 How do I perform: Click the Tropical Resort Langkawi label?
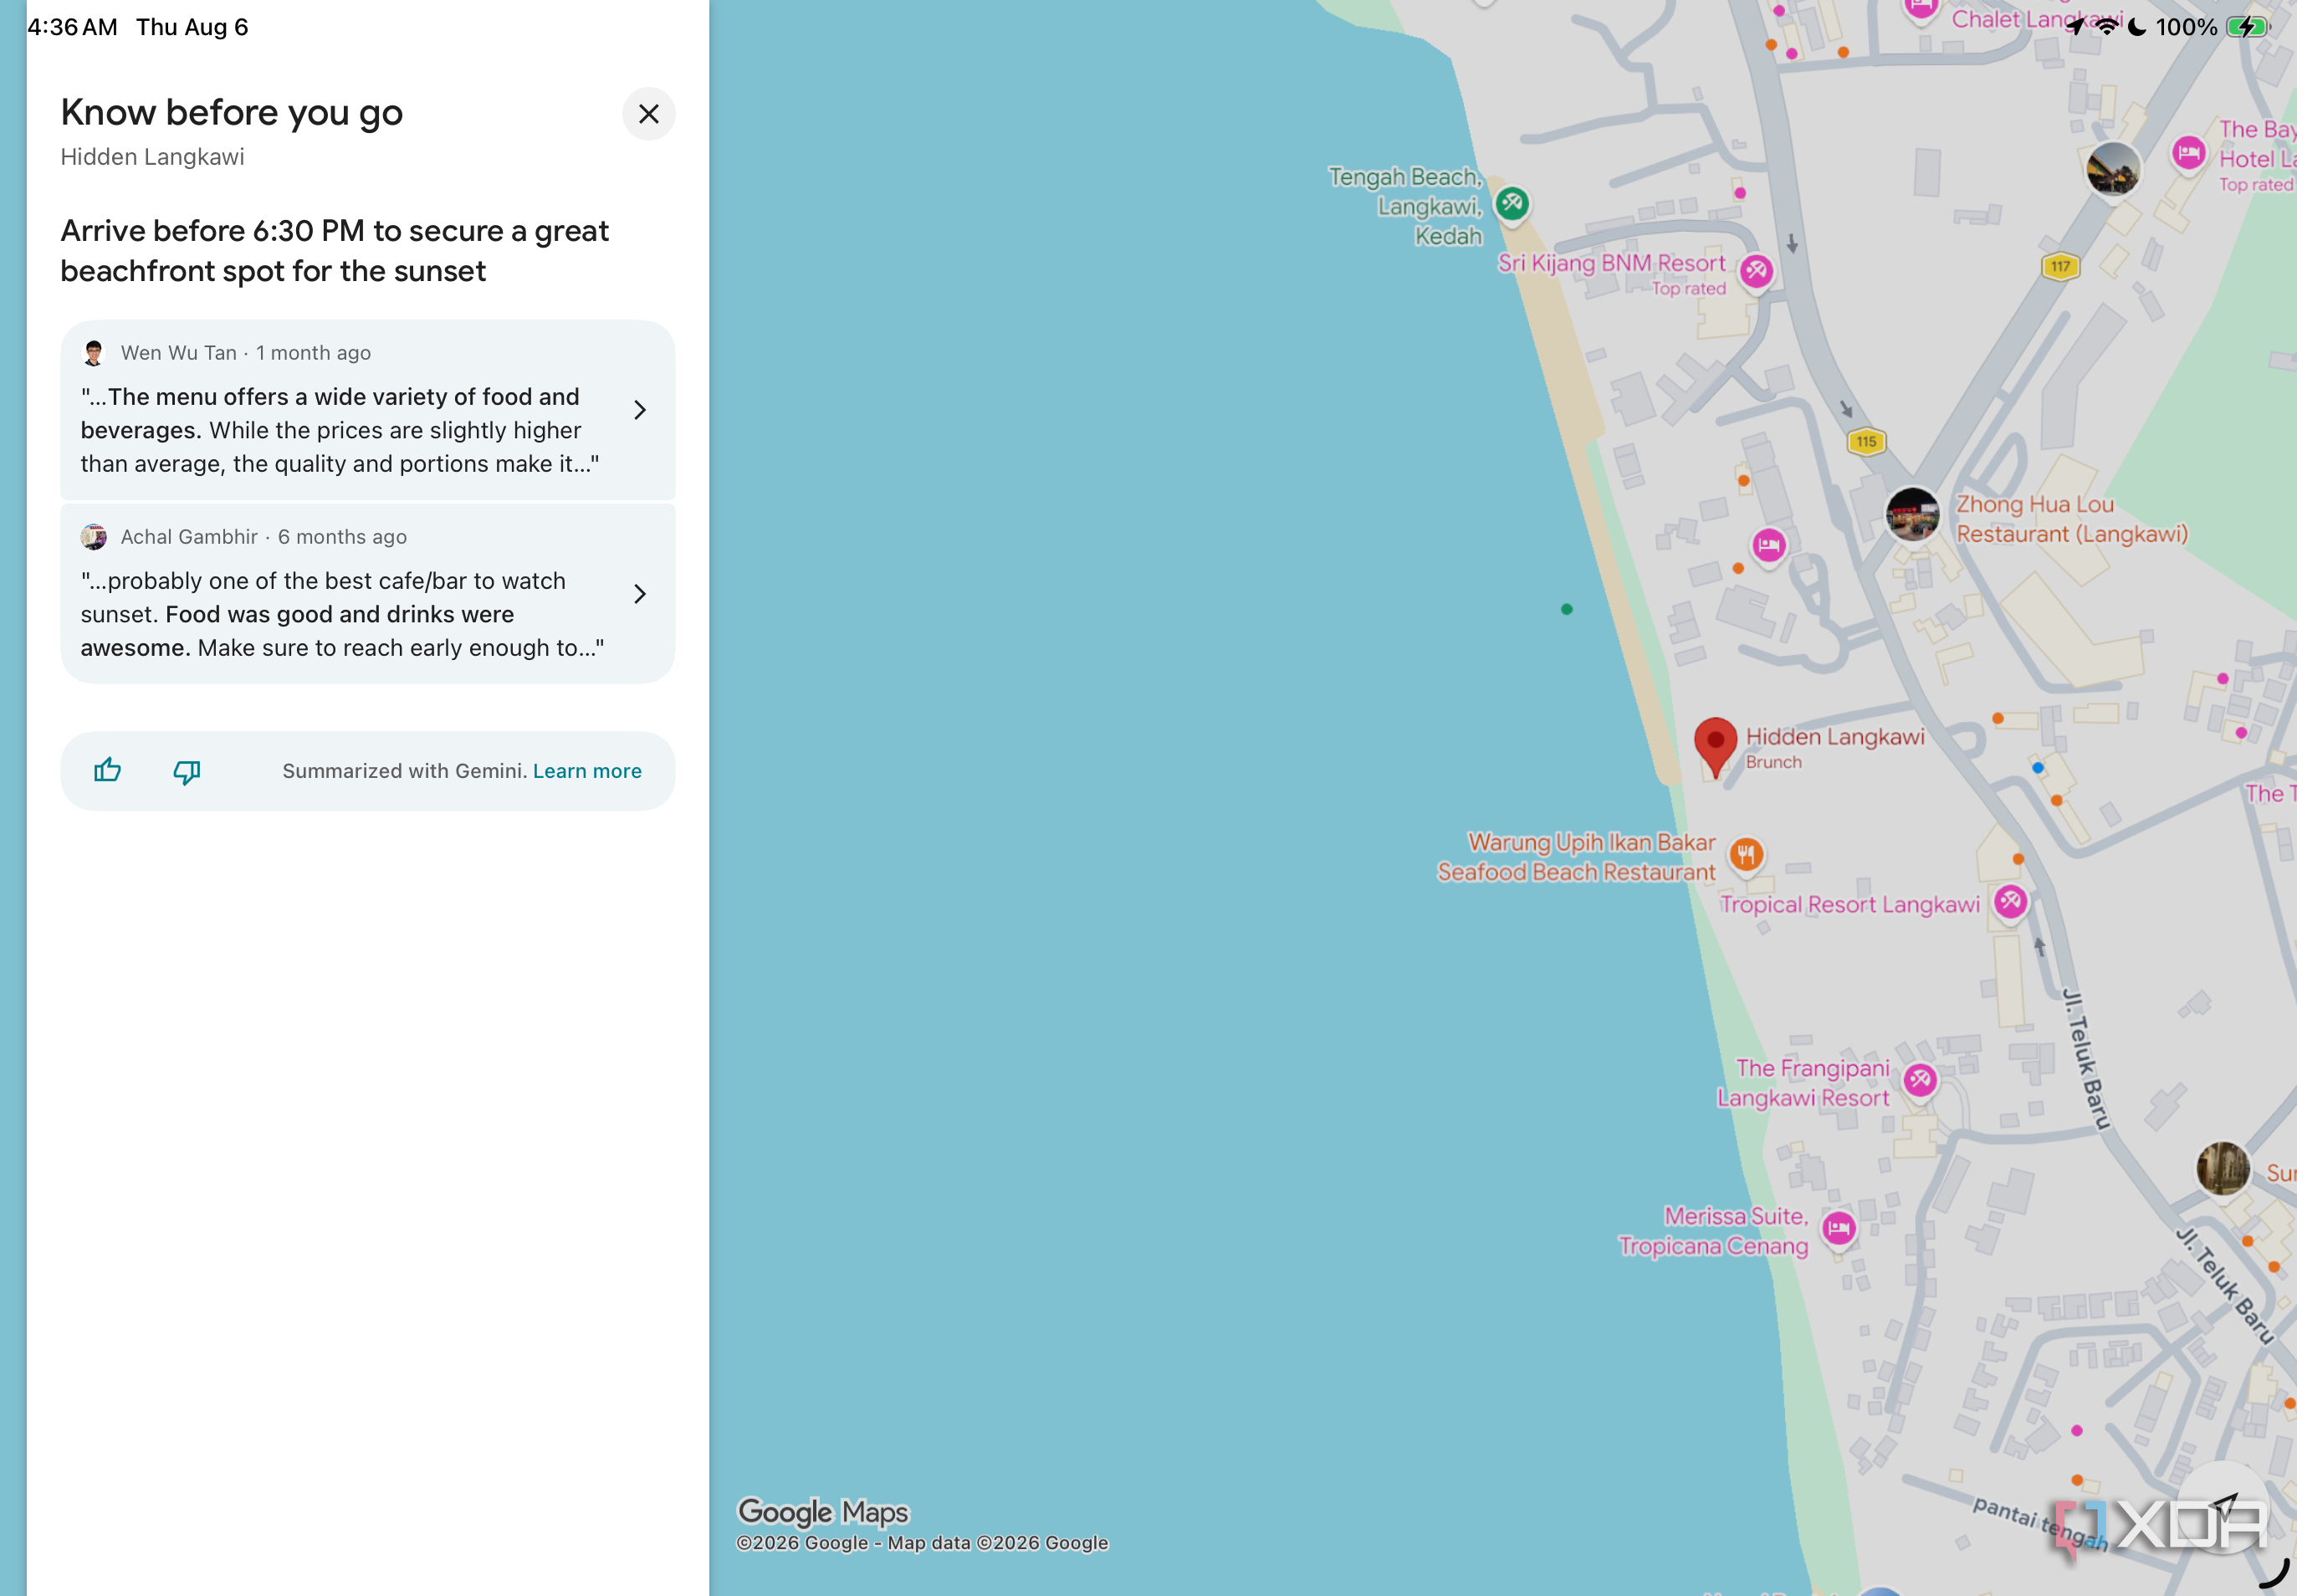click(x=1849, y=905)
